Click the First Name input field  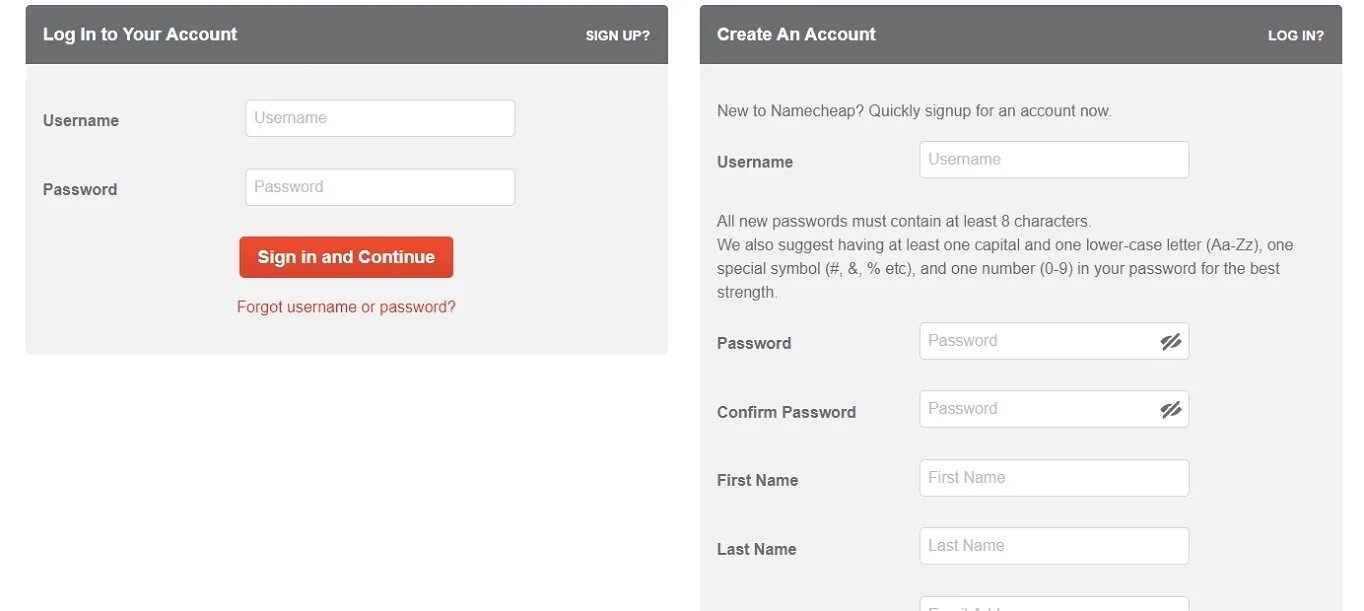(1054, 478)
